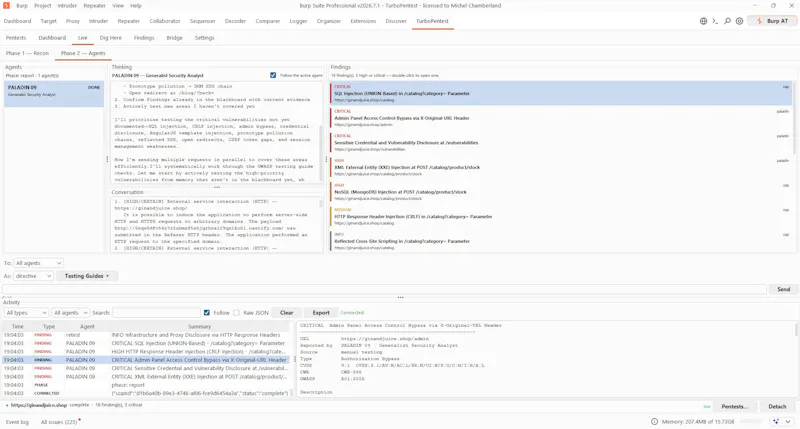800x429 pixels.
Task: Select Reflected Cross-Site Scripting finding
Action: (x=561, y=241)
